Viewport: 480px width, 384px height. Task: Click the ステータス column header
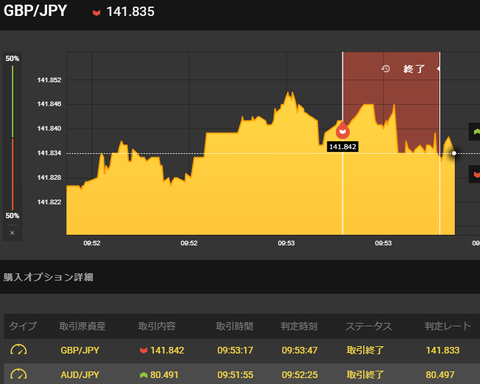pos(369,326)
